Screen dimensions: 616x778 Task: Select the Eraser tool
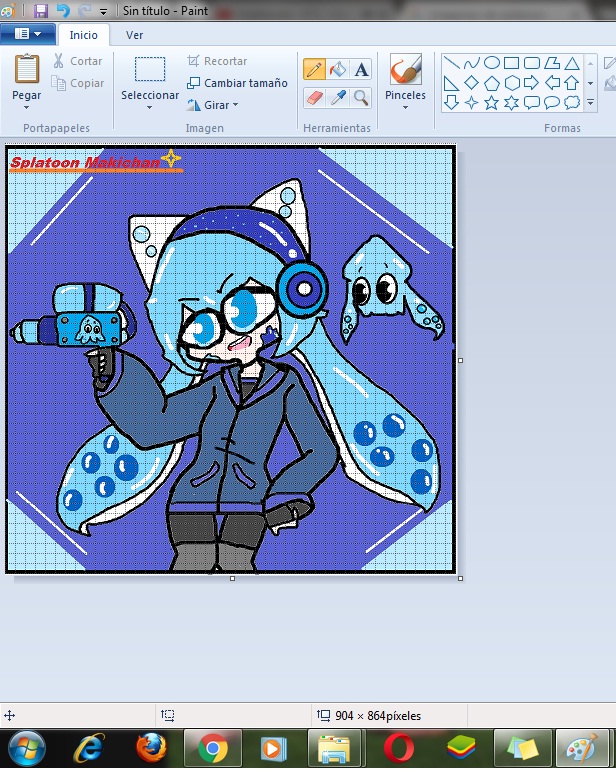click(x=314, y=98)
